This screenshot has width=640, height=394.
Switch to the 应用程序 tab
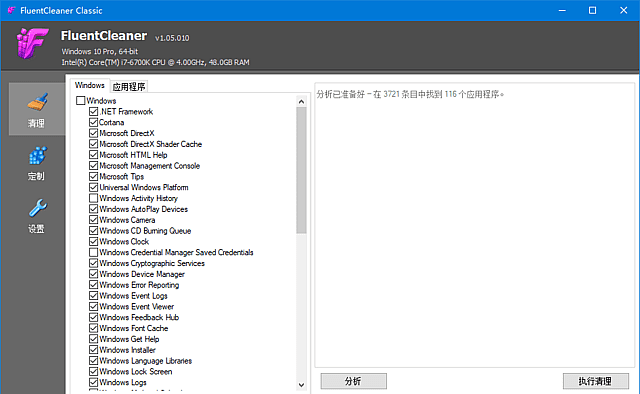(x=129, y=87)
